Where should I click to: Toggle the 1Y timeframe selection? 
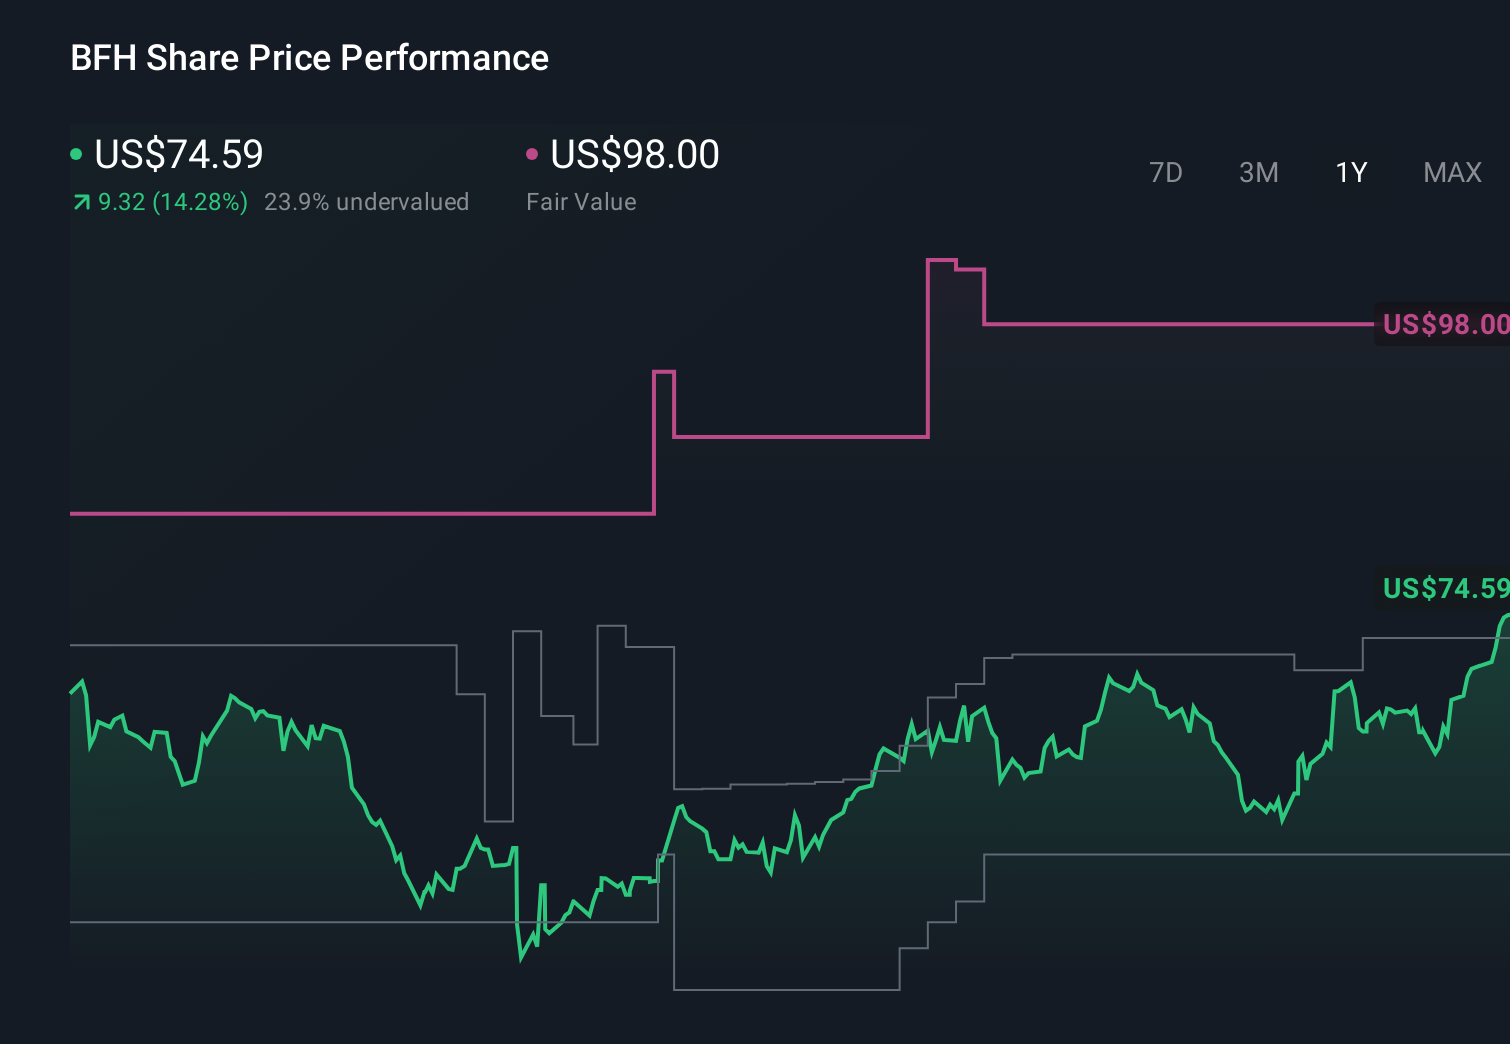click(1350, 172)
